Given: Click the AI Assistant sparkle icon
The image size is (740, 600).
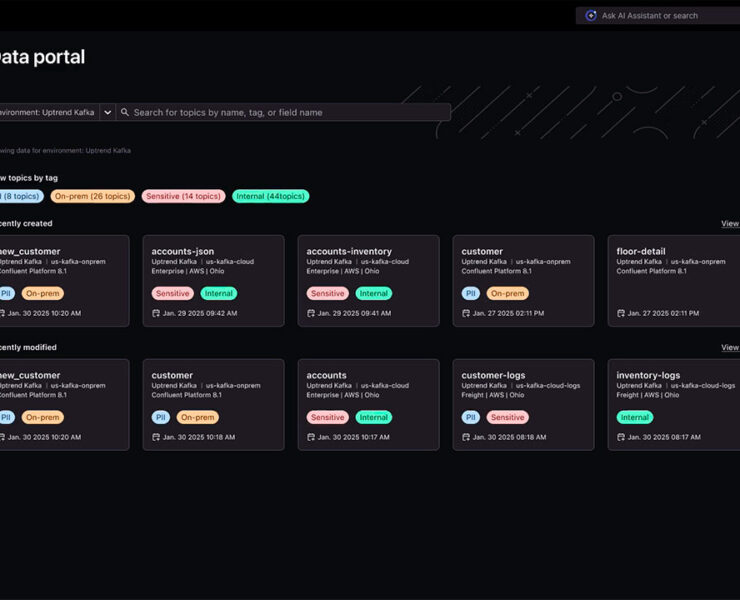Looking at the screenshot, I should point(591,16).
